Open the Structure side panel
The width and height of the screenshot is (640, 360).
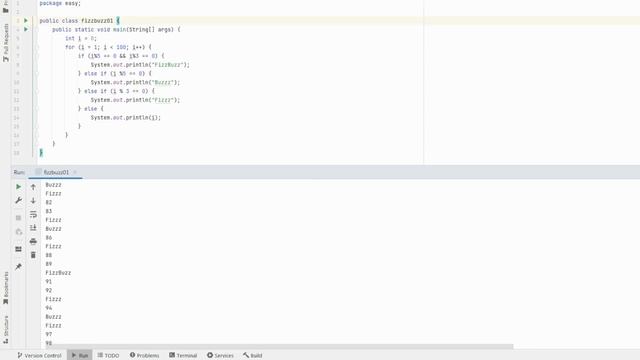[x=6, y=329]
